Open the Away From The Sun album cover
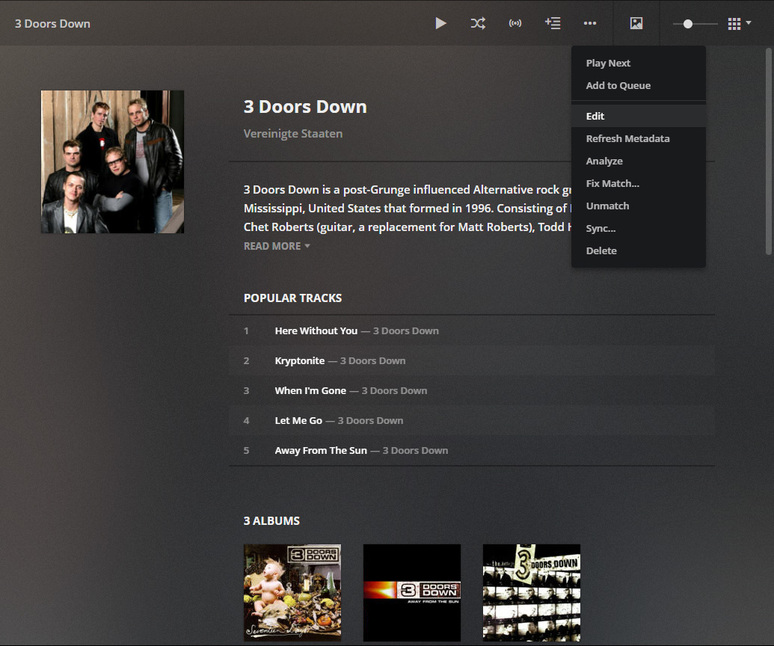This screenshot has height=646, width=774. click(412, 593)
